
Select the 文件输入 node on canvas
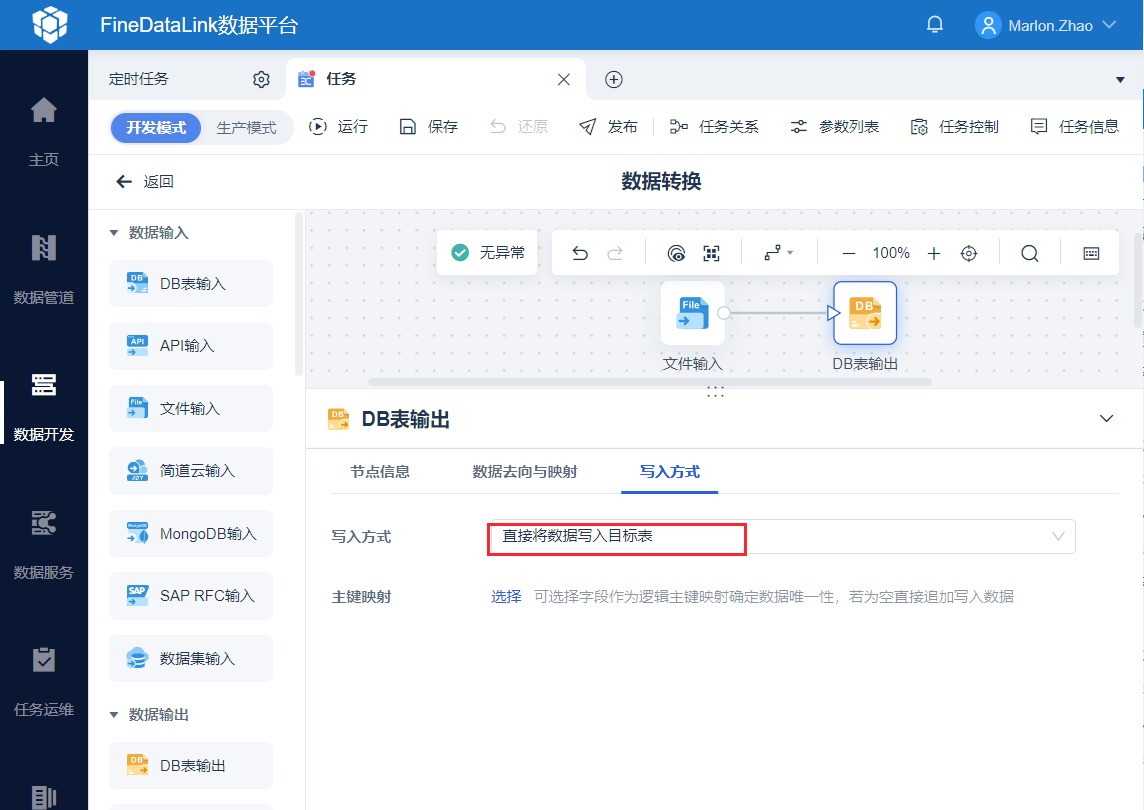coord(692,313)
